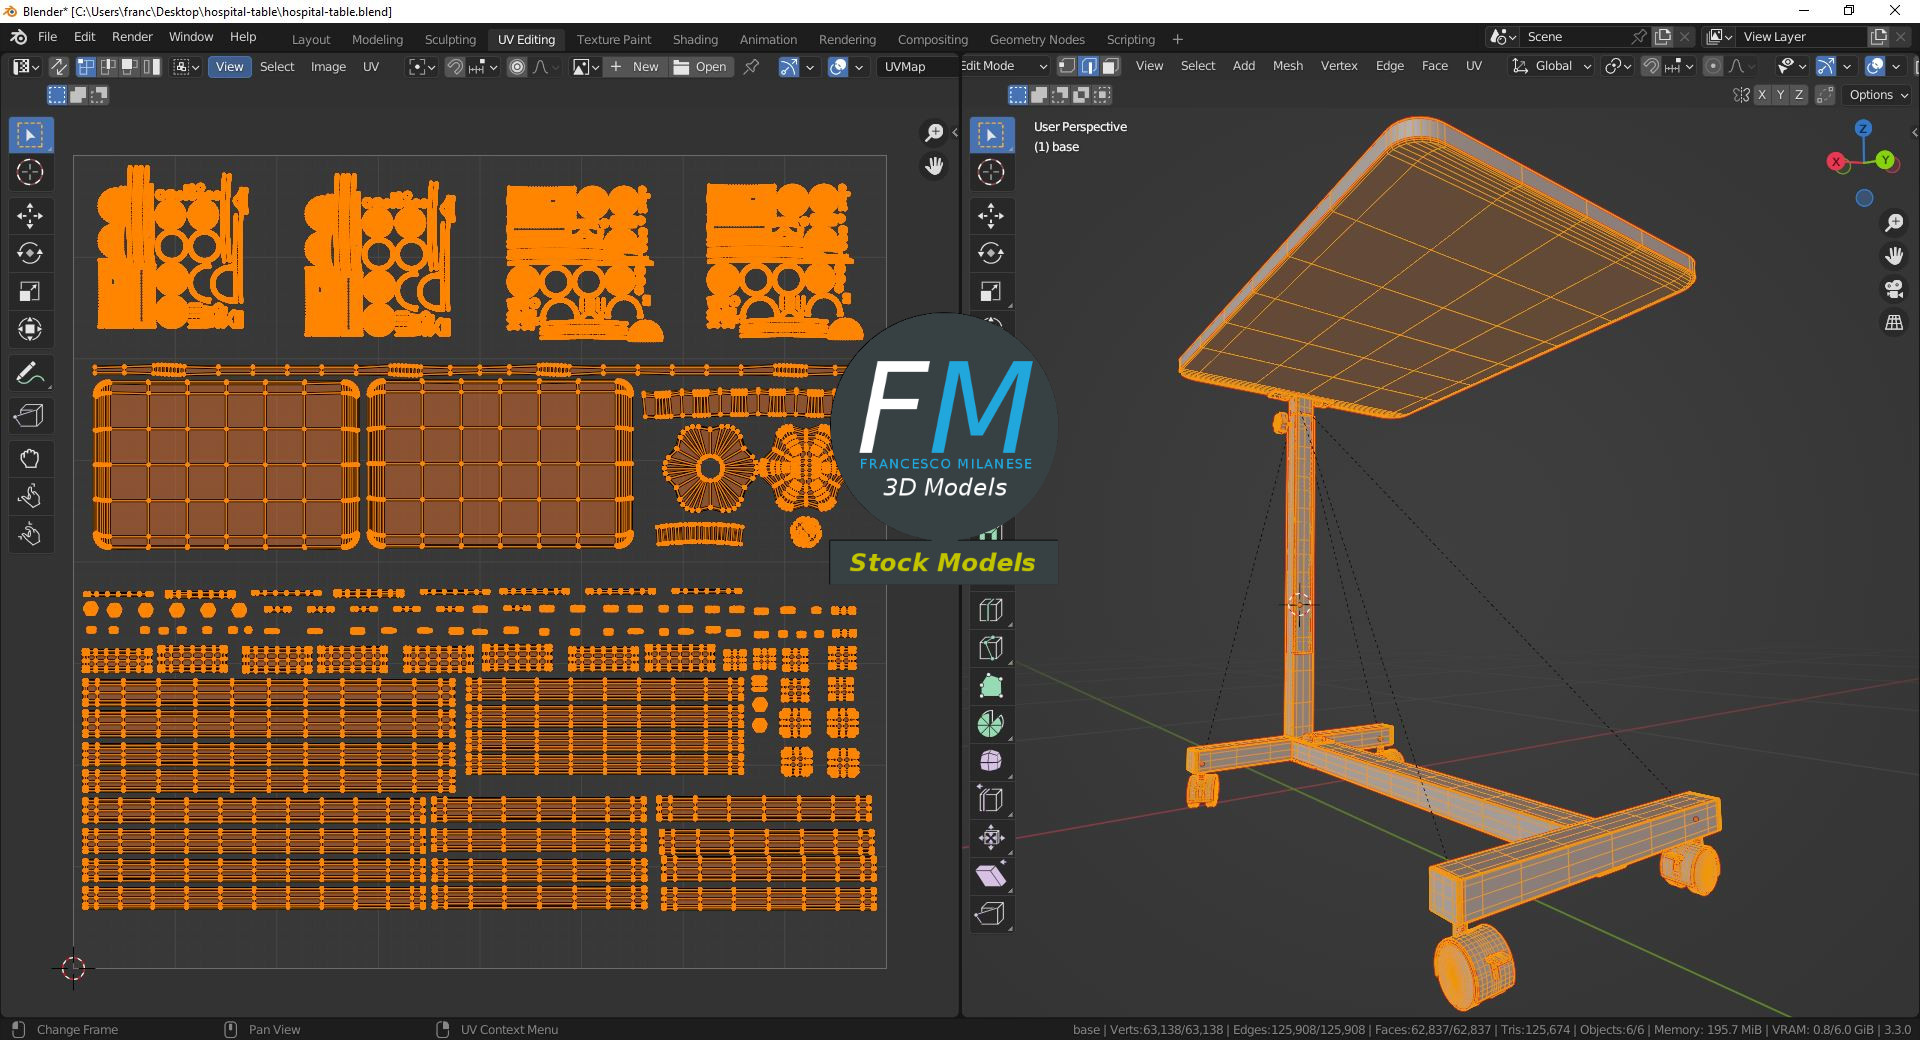This screenshot has height=1040, width=1920.
Task: Select the Edge Slide tool
Action: coord(991,800)
